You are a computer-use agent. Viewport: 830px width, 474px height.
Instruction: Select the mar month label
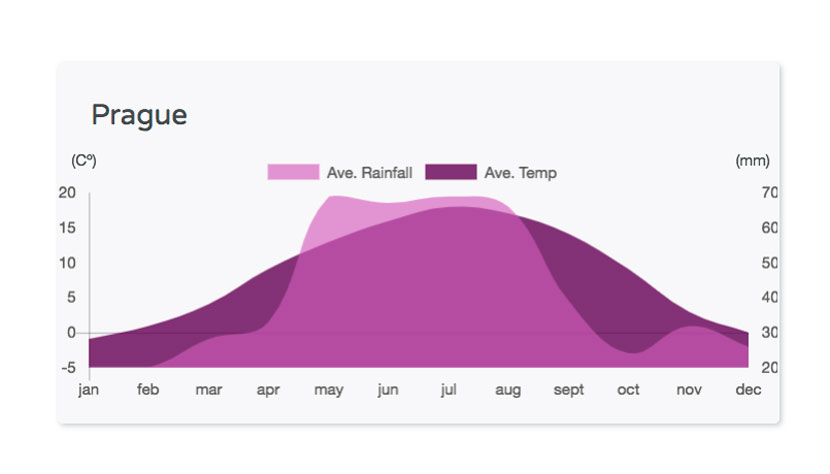209,390
